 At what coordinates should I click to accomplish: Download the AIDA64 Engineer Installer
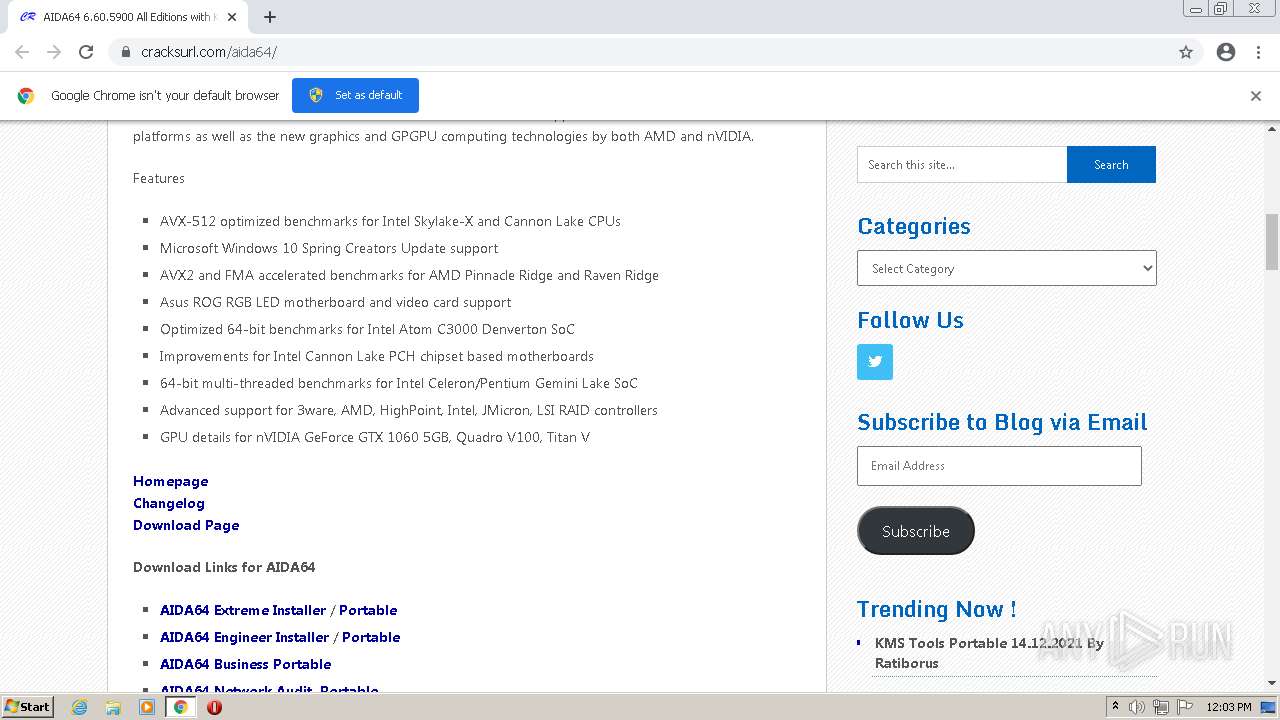click(x=244, y=637)
